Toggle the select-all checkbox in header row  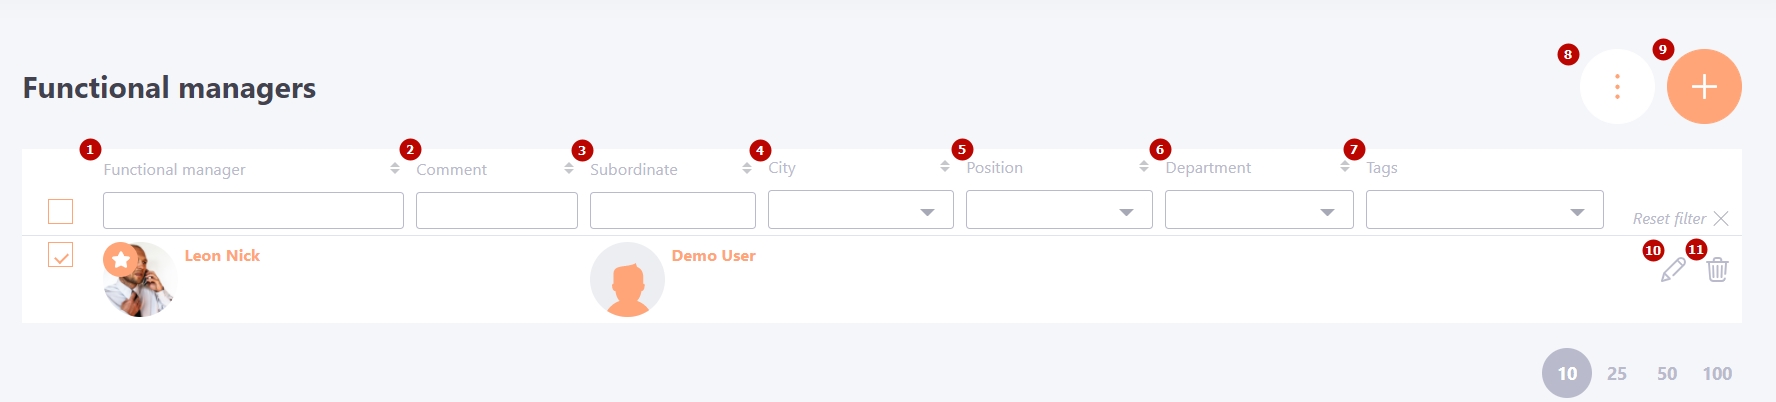pyautogui.click(x=61, y=211)
